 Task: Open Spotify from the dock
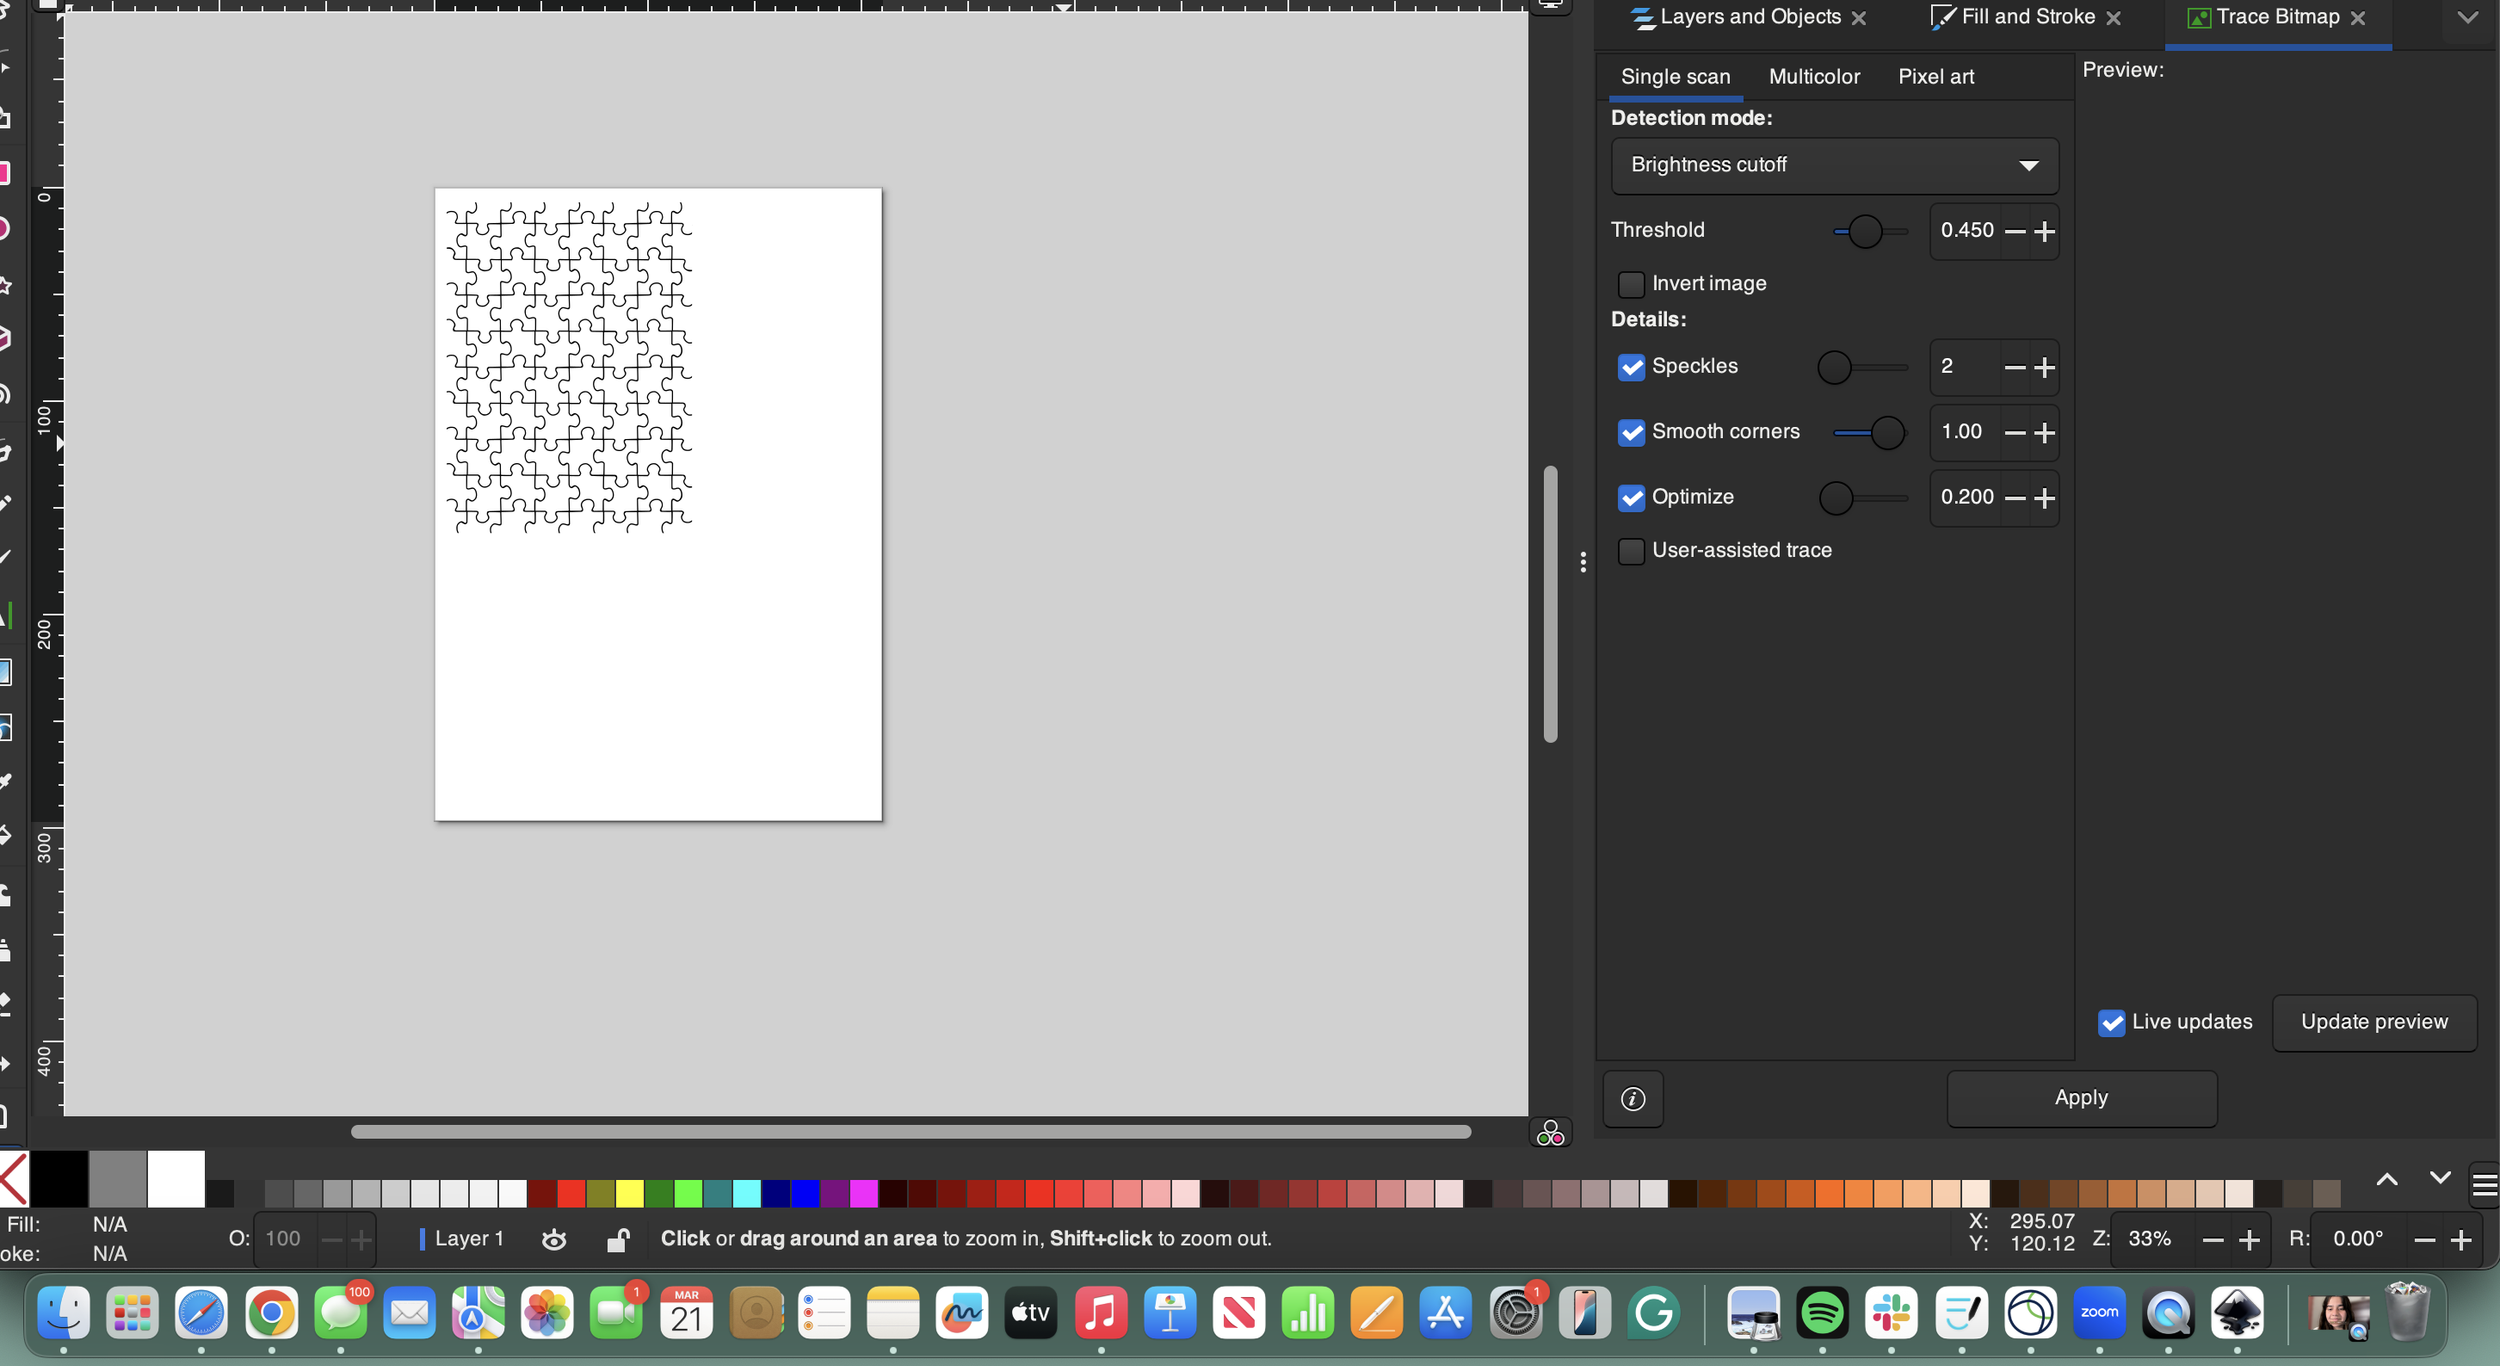click(x=1822, y=1314)
